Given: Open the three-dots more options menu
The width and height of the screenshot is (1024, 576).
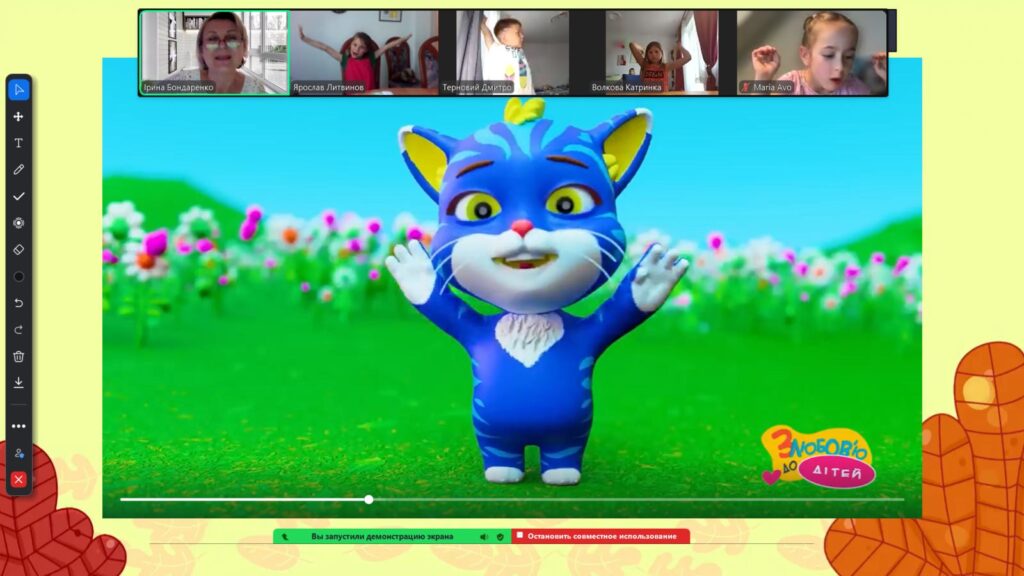Looking at the screenshot, I should (x=18, y=426).
